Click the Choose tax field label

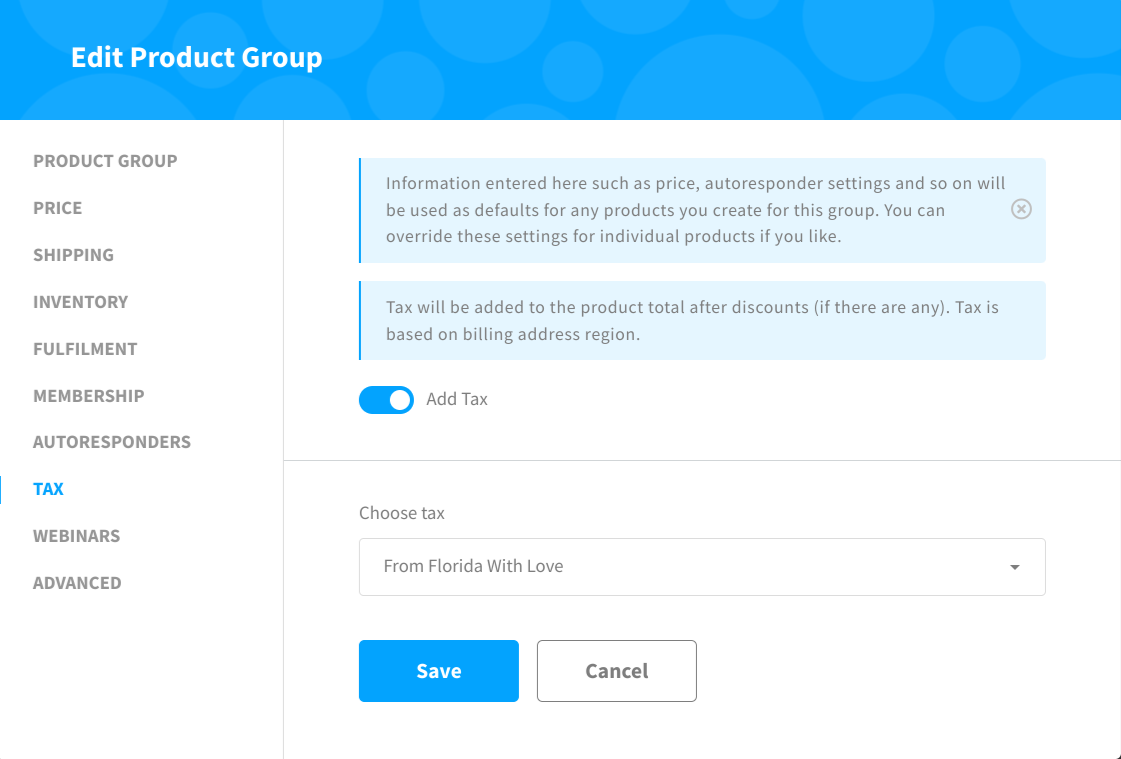tap(402, 513)
